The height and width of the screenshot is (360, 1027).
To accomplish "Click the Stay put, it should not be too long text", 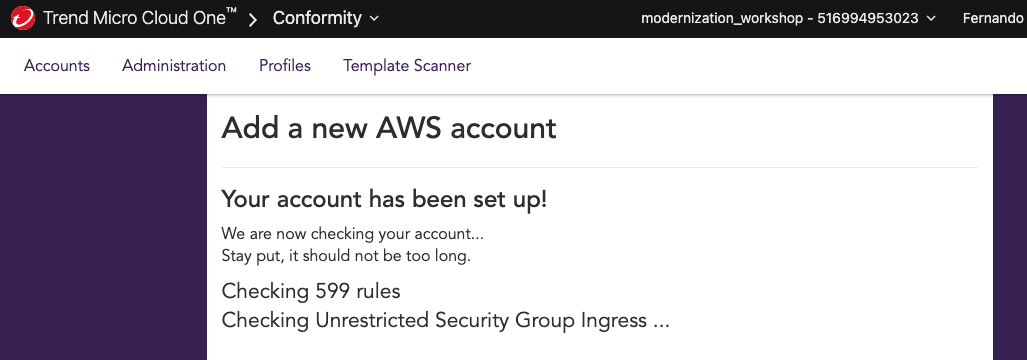I will click(x=346, y=255).
